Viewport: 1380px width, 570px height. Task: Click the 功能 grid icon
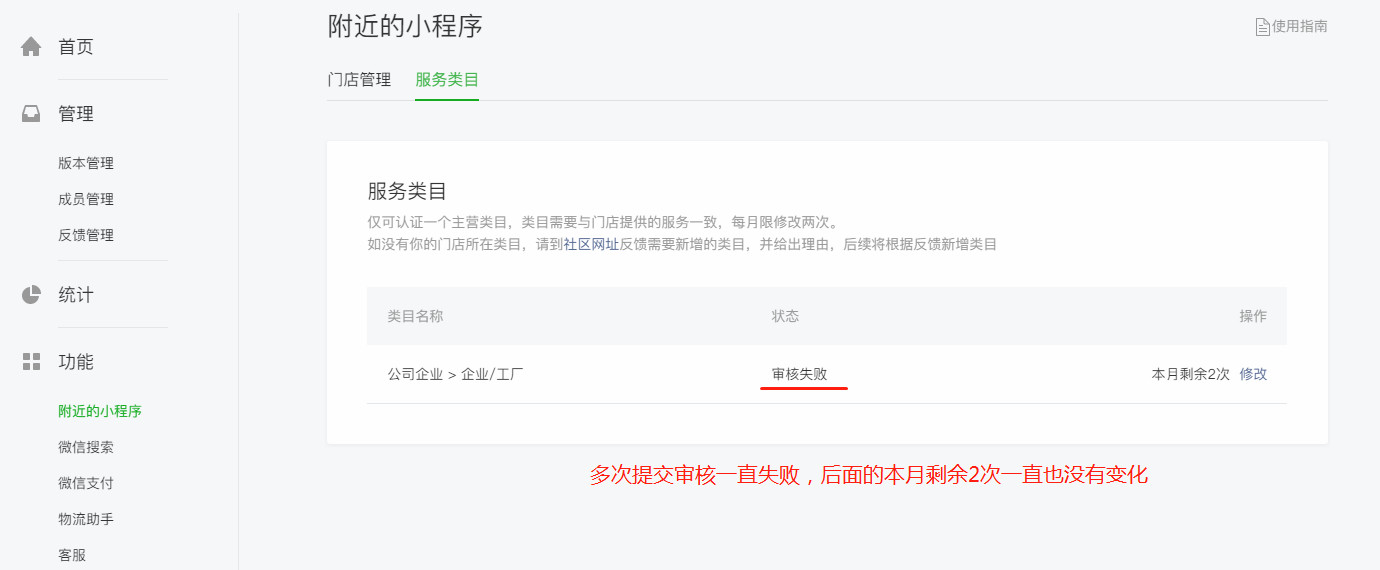pos(31,362)
